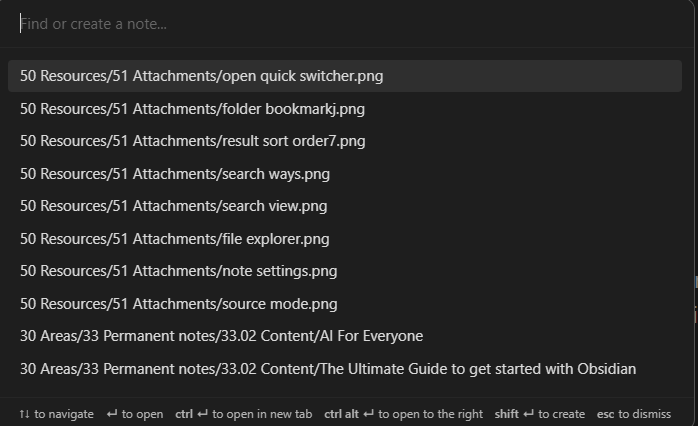Focus the 'Find or create a note' field
The width and height of the screenshot is (698, 426).
coord(340,24)
